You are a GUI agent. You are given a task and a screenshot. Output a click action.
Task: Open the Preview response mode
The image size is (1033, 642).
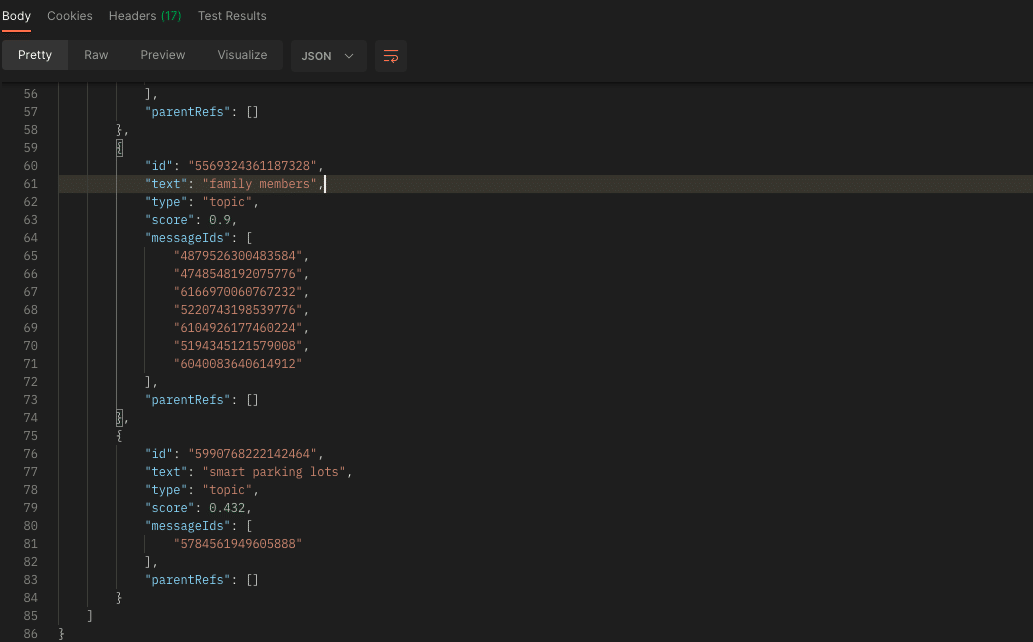pos(162,55)
